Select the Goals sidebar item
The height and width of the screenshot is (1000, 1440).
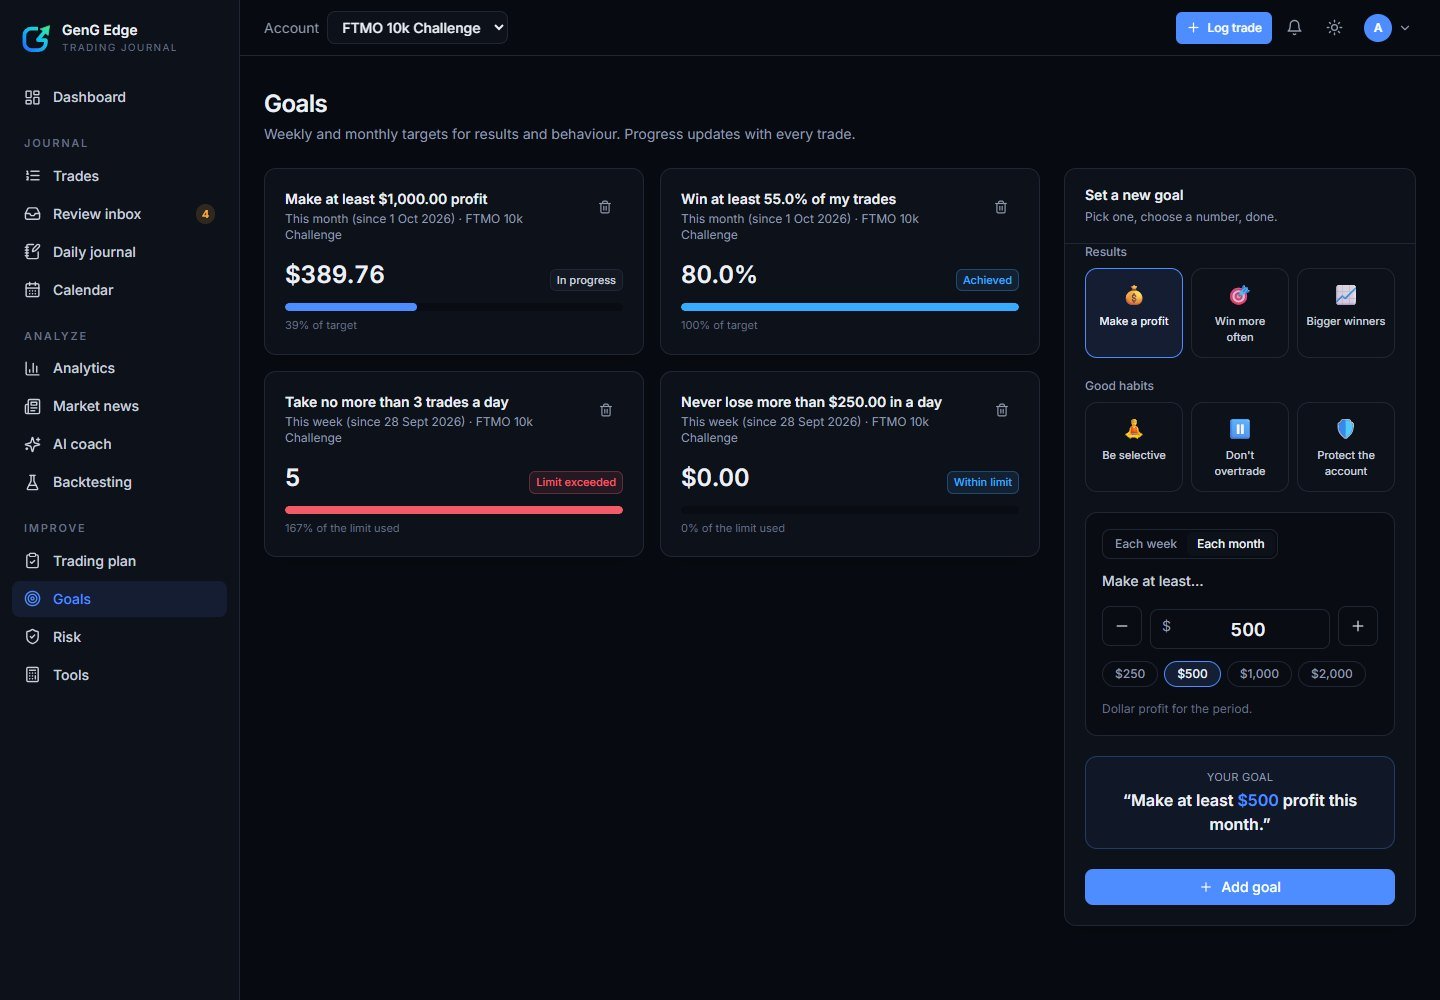click(x=120, y=599)
